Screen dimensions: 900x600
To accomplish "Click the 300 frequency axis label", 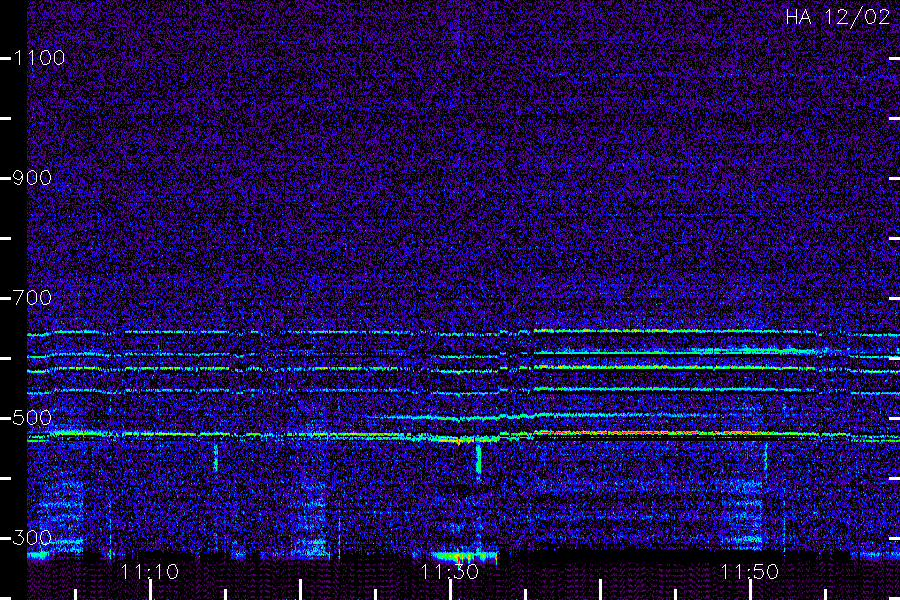I will click(32, 538).
